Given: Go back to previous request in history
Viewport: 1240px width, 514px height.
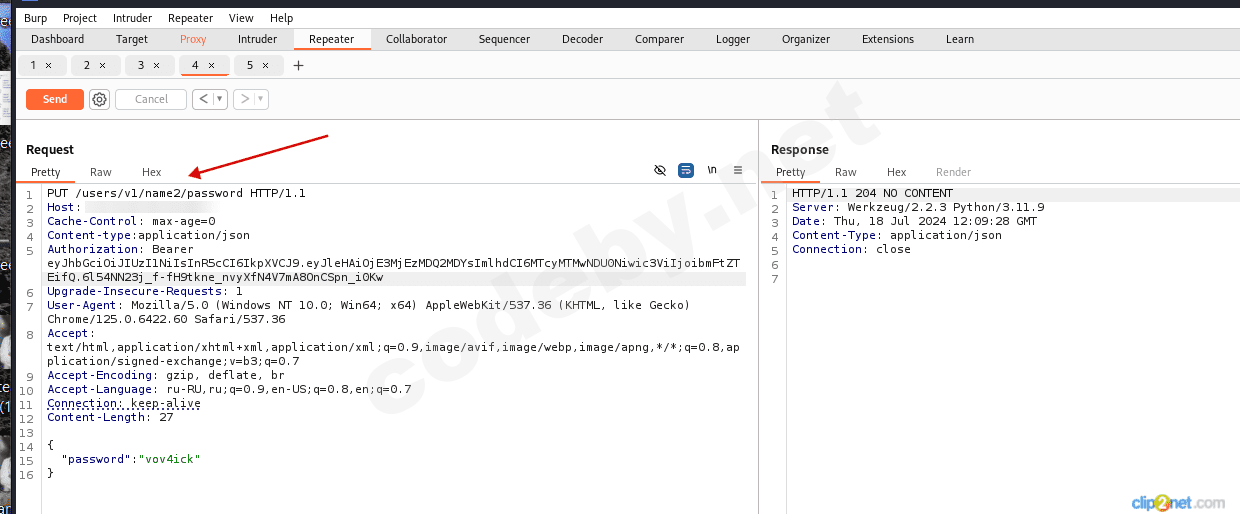Looking at the screenshot, I should coord(202,99).
